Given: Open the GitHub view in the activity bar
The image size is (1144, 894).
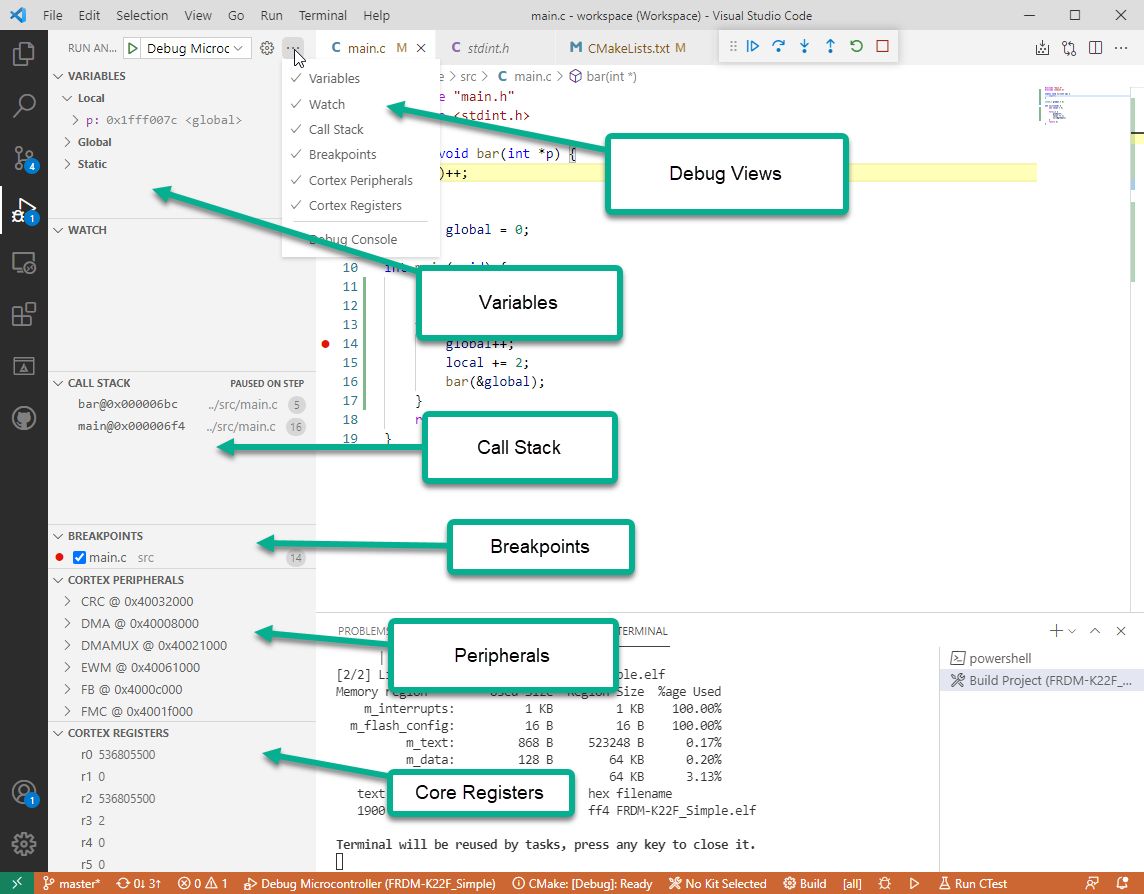Looking at the screenshot, I should click(23, 418).
